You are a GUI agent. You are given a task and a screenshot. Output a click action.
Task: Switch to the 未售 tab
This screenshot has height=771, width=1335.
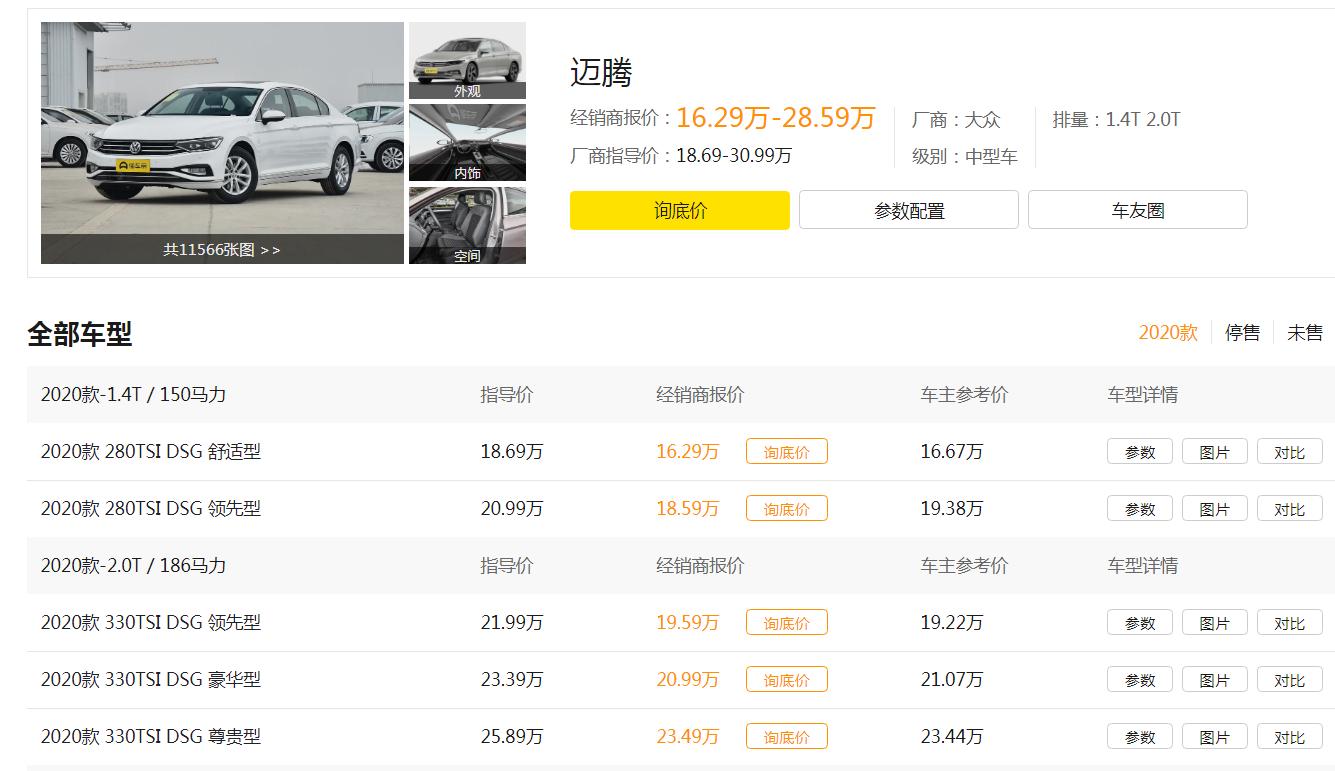[x=1304, y=333]
